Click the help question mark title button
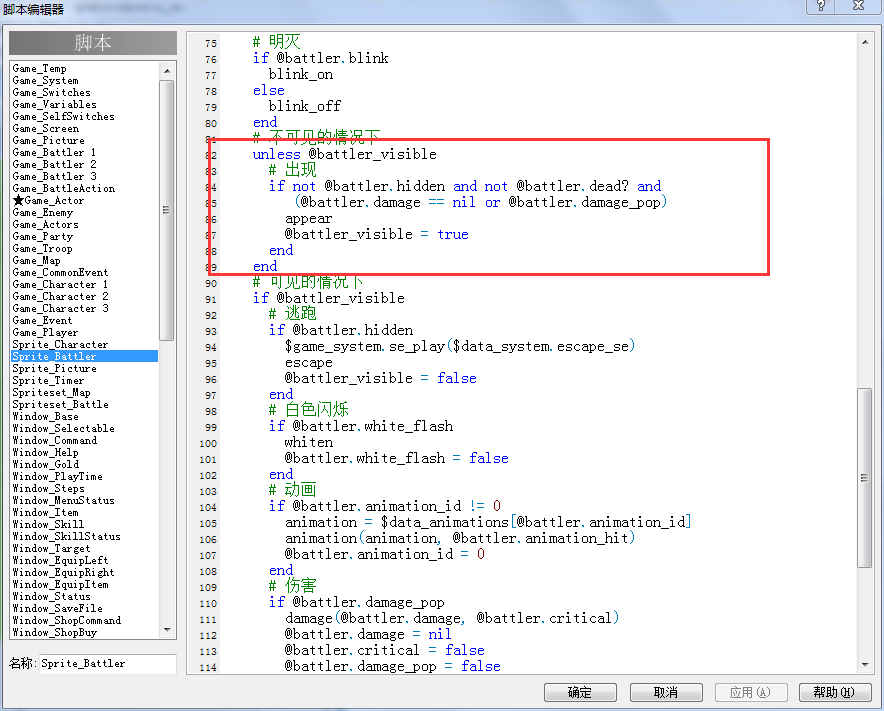The image size is (884, 711). pyautogui.click(x=821, y=6)
